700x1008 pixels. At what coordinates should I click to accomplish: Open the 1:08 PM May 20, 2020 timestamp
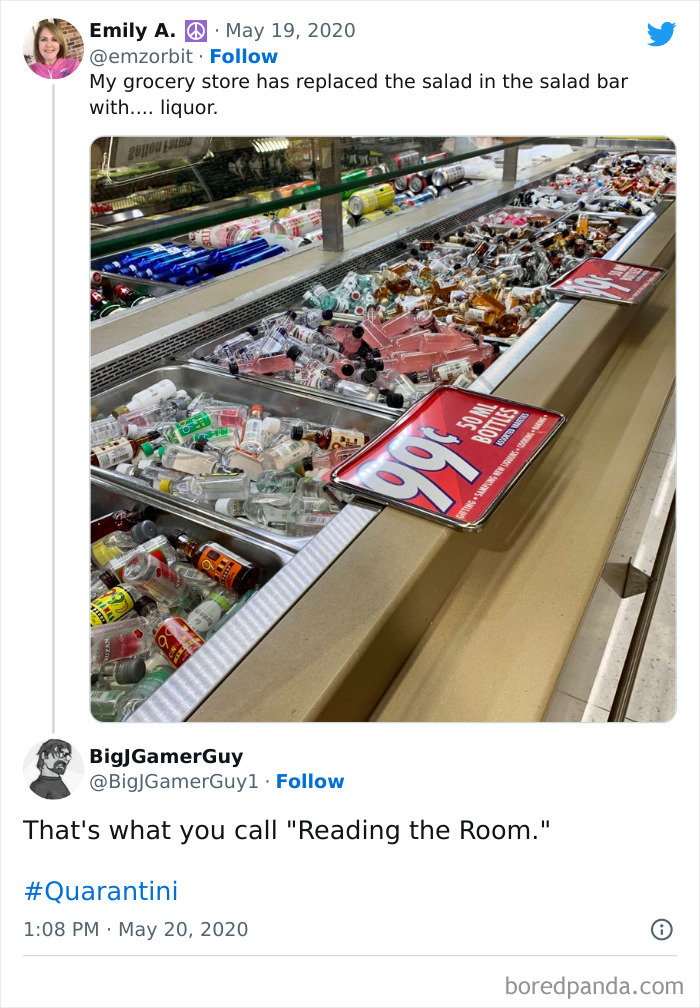(136, 930)
